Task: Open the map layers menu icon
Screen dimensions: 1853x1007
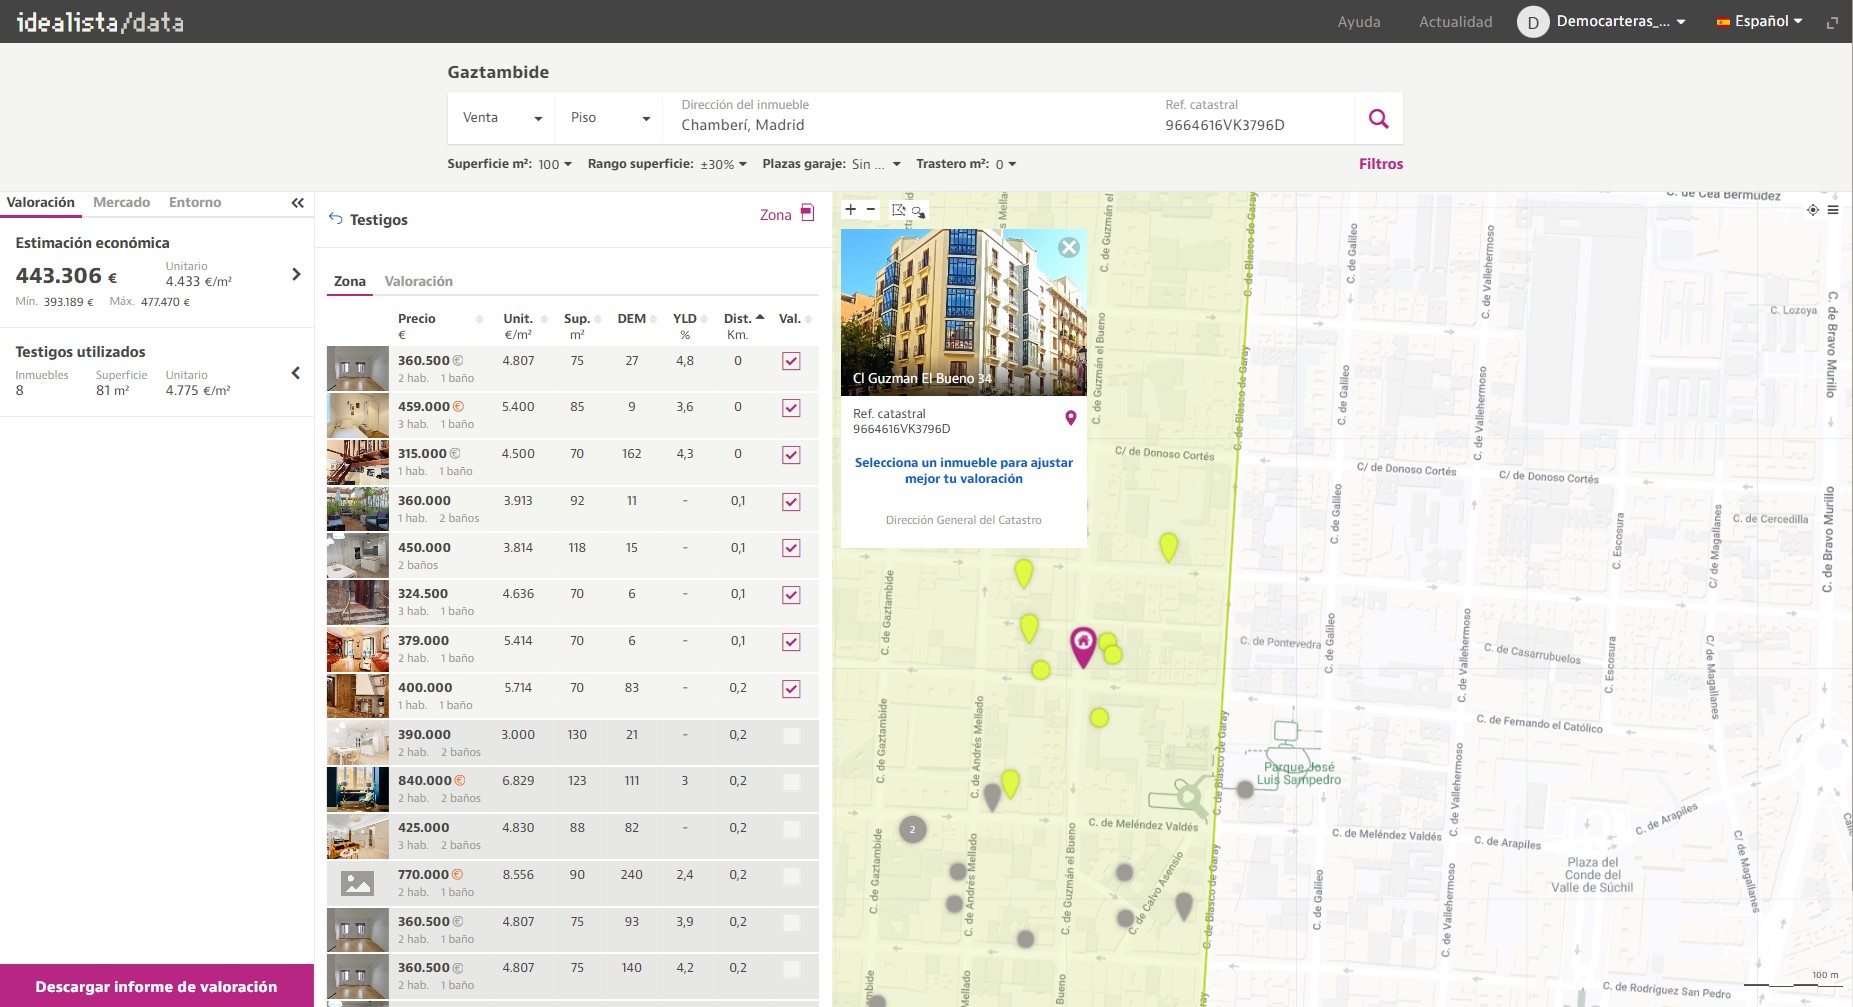Action: (x=1833, y=210)
